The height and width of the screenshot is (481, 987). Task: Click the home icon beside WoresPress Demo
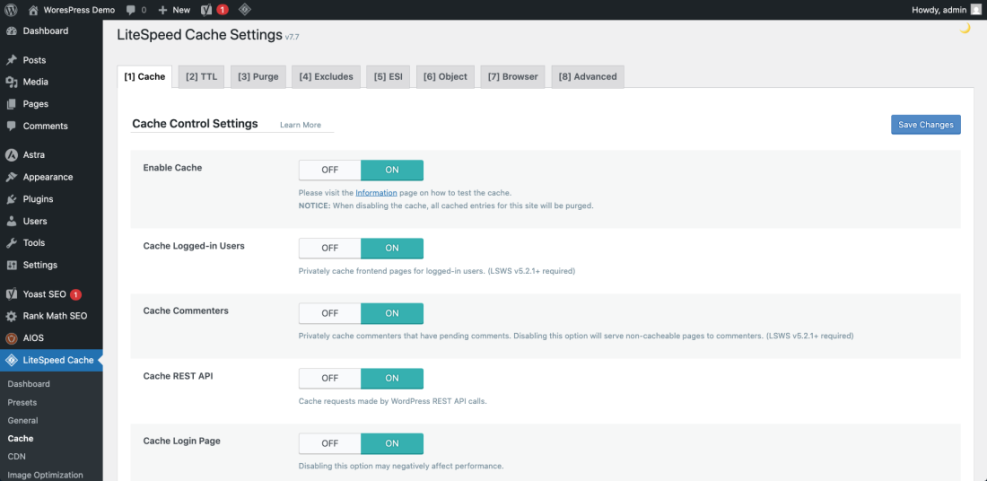33,9
